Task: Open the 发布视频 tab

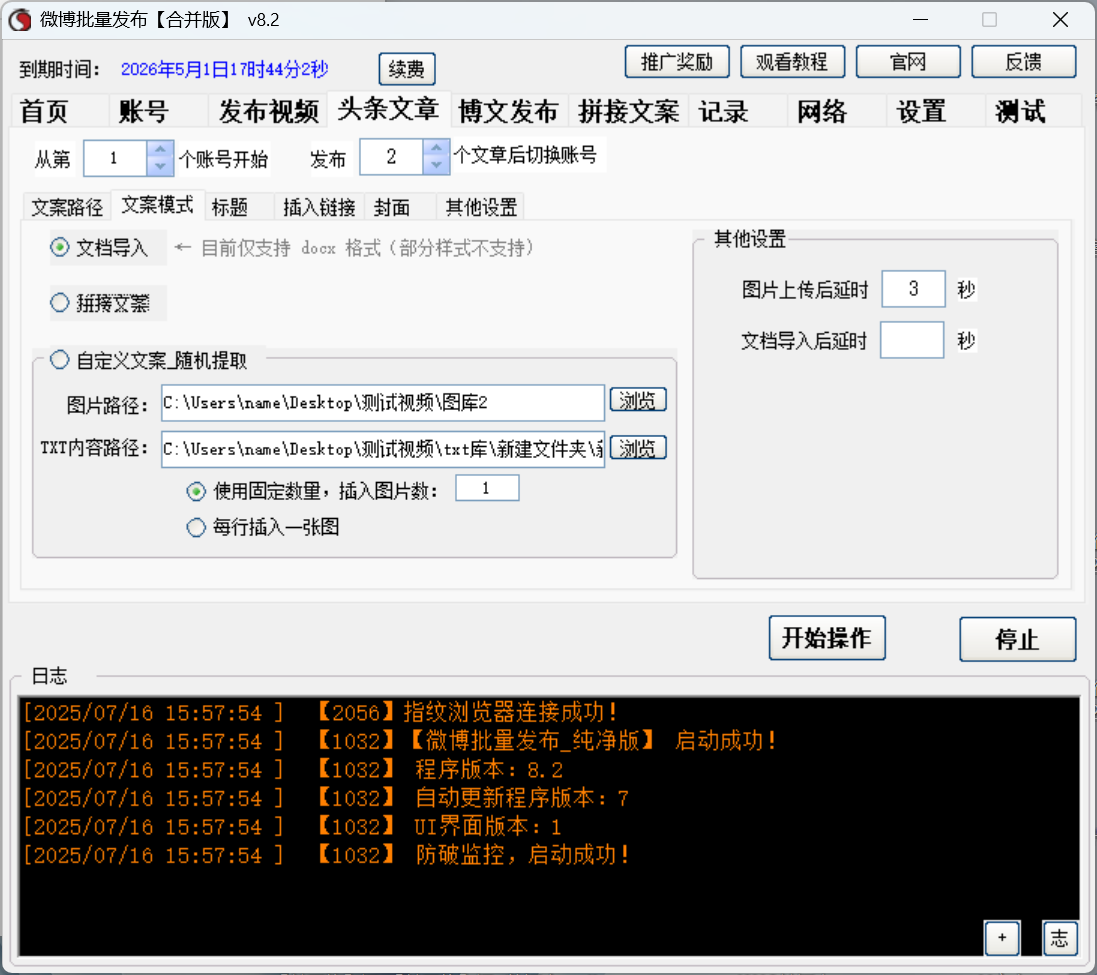Action: pos(269,111)
